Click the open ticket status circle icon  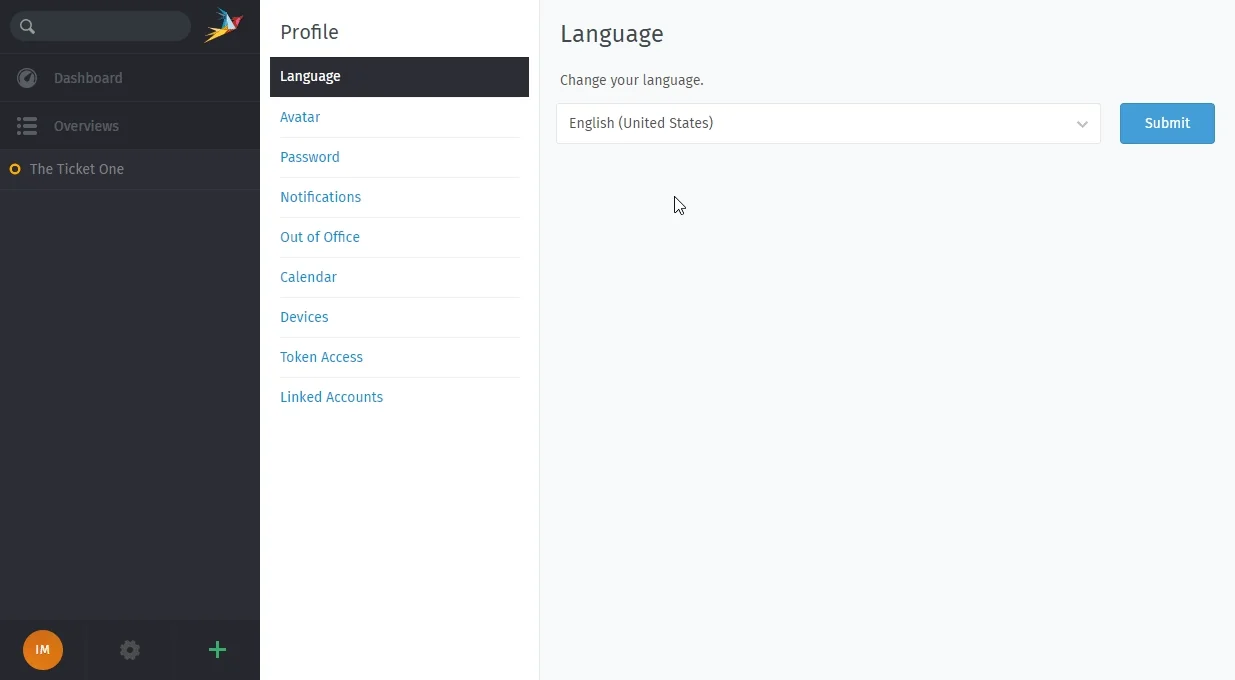click(15, 169)
